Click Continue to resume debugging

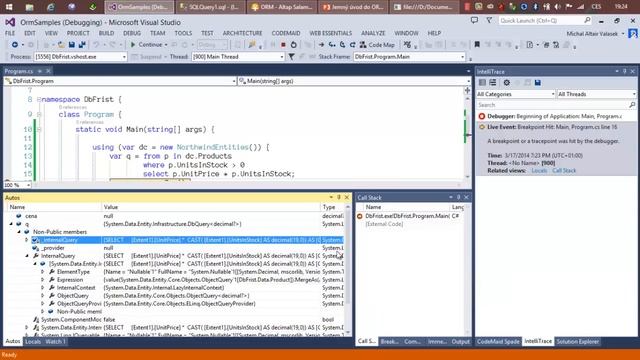(146, 45)
